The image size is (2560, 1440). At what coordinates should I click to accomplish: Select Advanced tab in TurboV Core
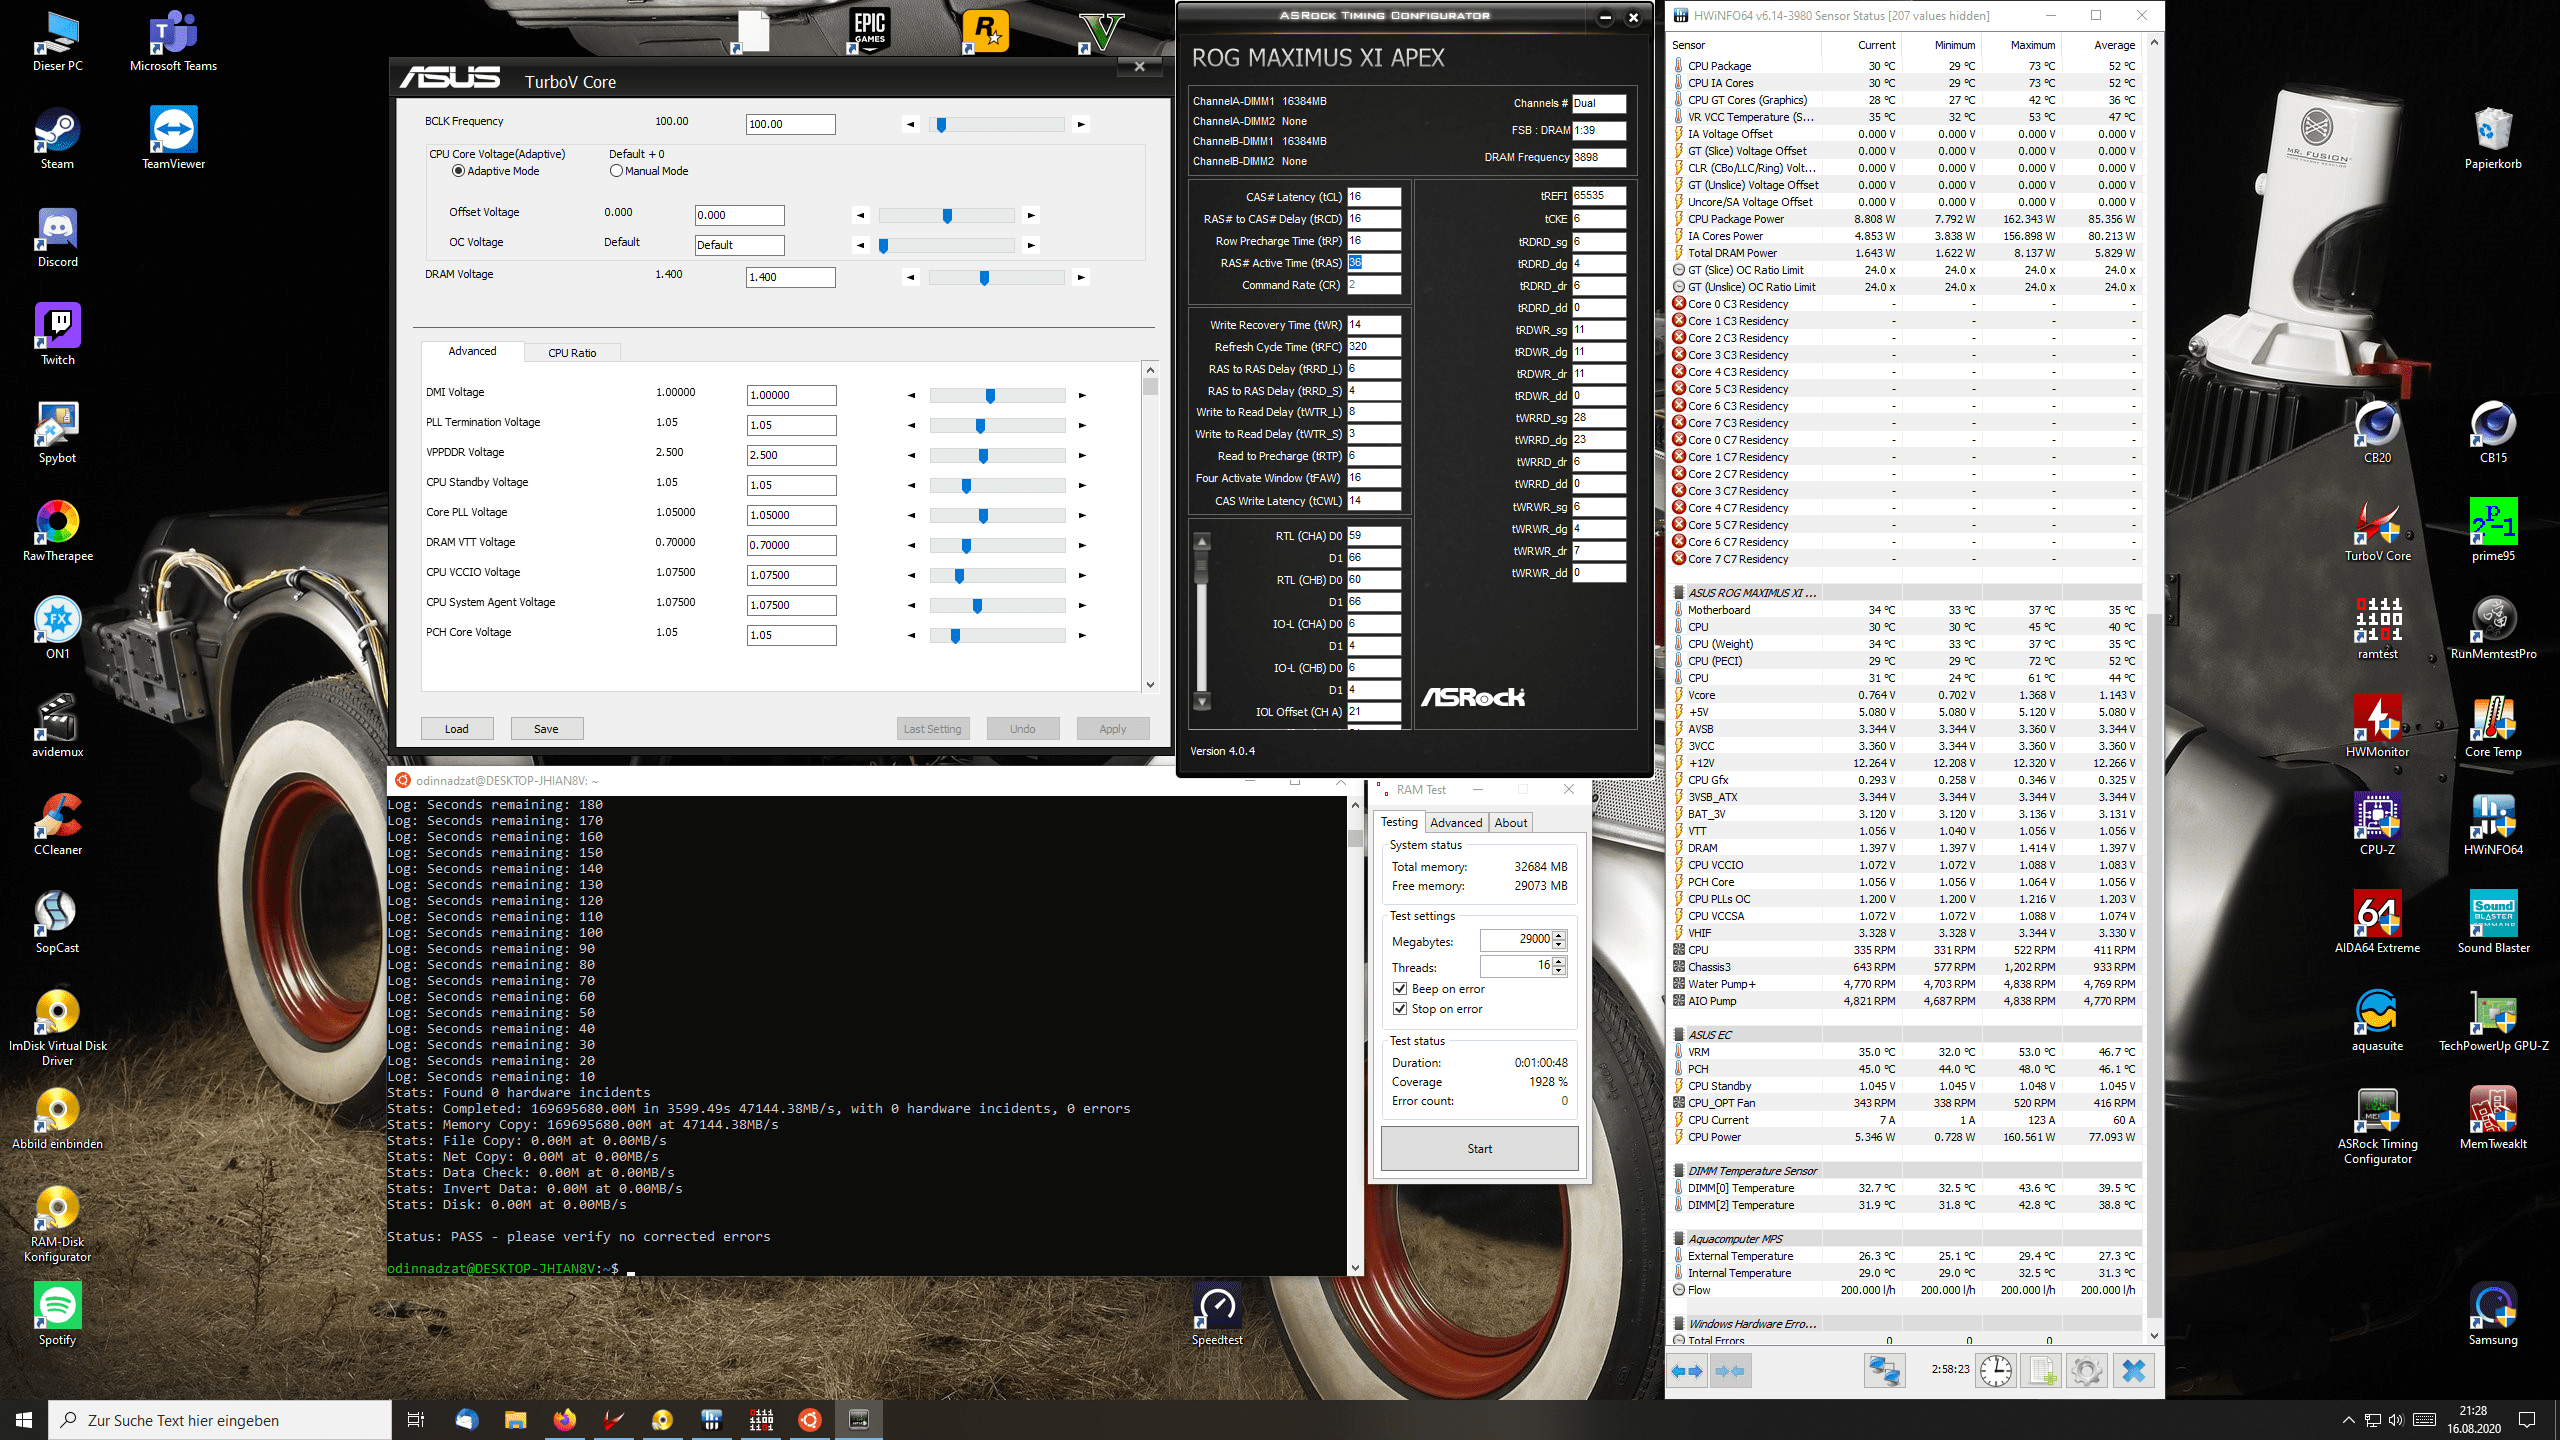point(472,351)
